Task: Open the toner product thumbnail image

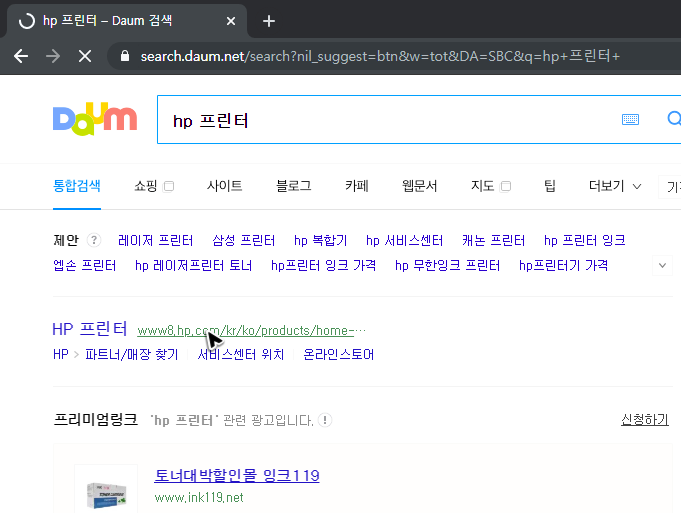Action: (106, 489)
